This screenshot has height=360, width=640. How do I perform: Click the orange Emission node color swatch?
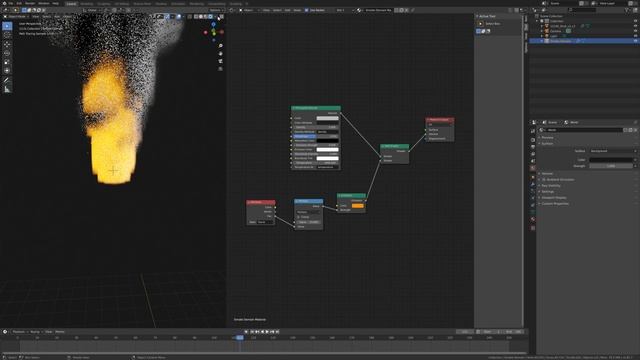tap(358, 206)
